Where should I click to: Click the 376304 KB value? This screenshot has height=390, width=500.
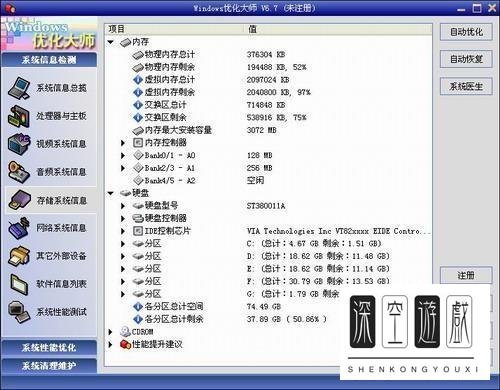pos(266,55)
